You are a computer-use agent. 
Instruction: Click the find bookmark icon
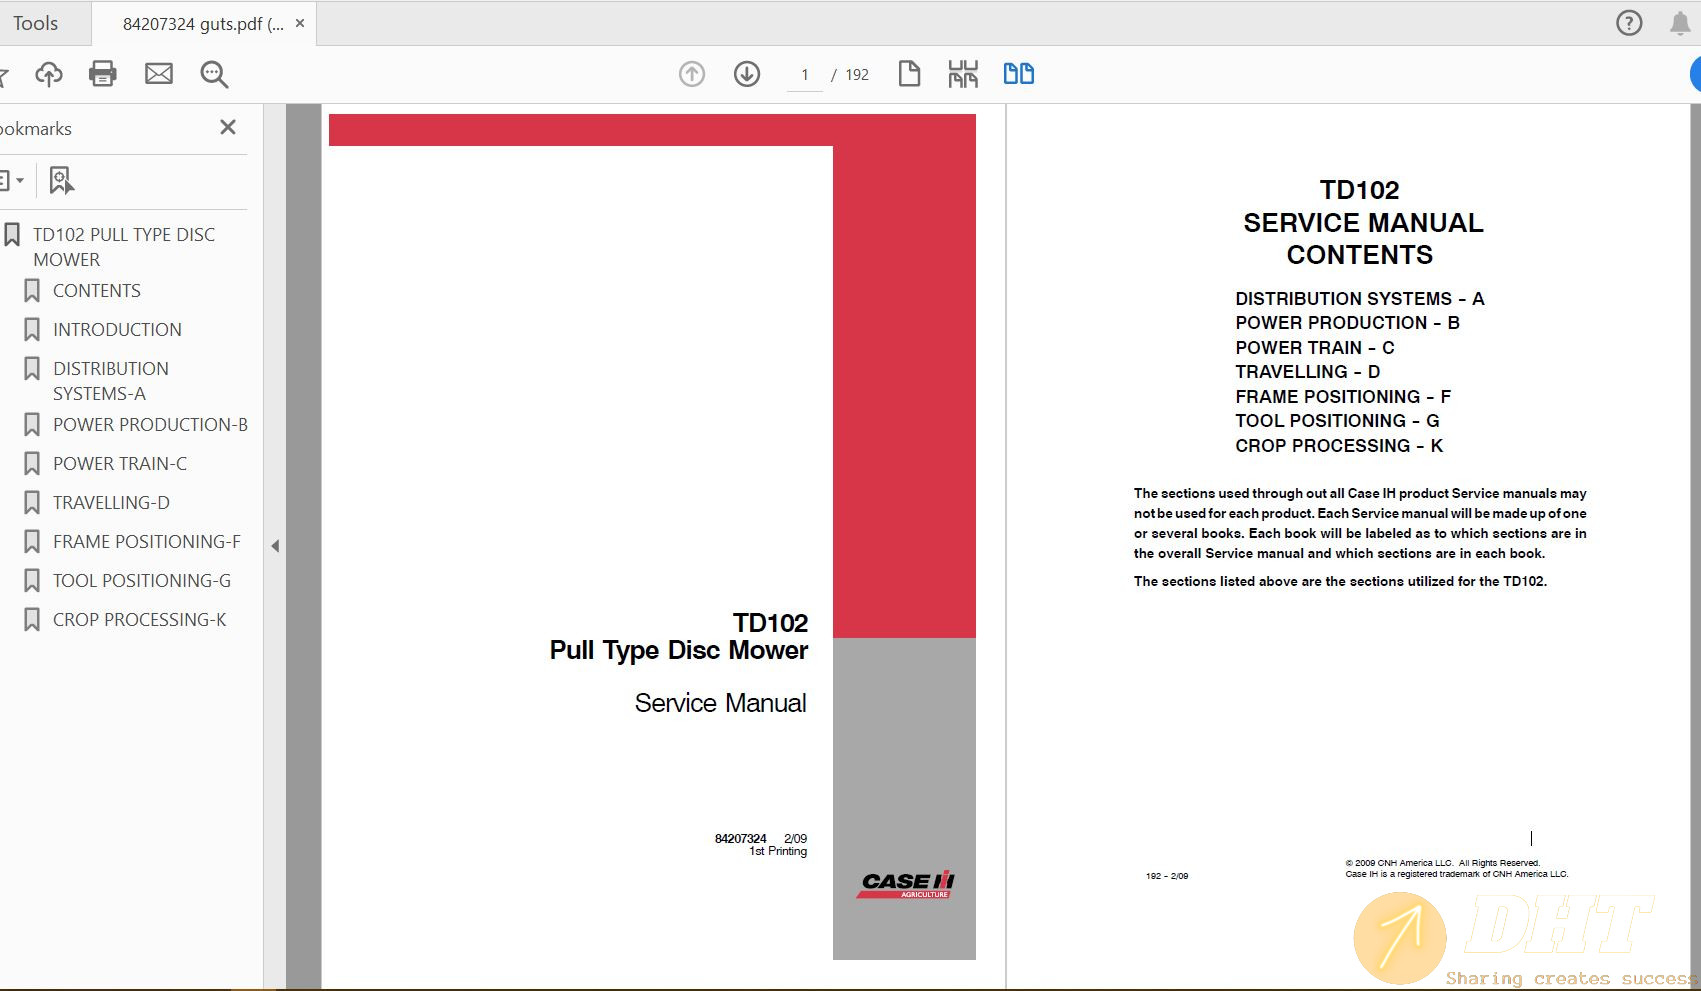pyautogui.click(x=61, y=181)
